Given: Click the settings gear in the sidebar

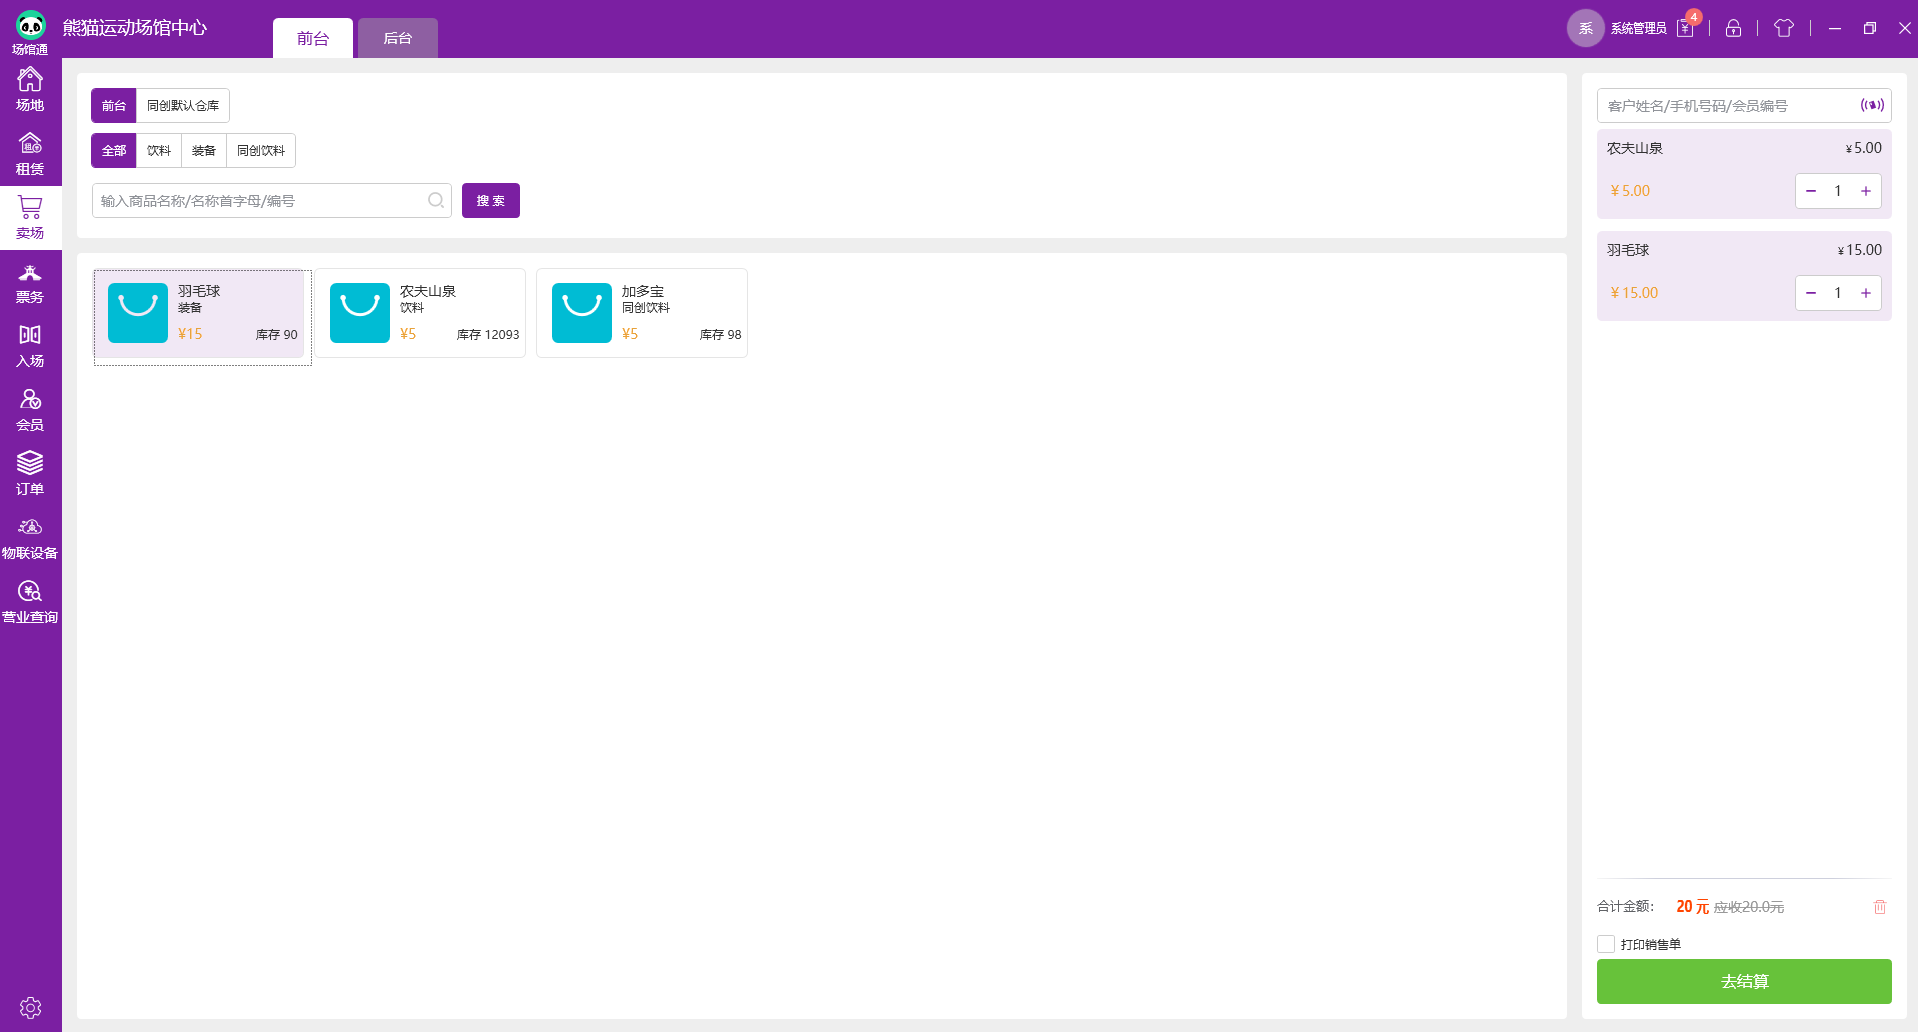Looking at the screenshot, I should (30, 1007).
